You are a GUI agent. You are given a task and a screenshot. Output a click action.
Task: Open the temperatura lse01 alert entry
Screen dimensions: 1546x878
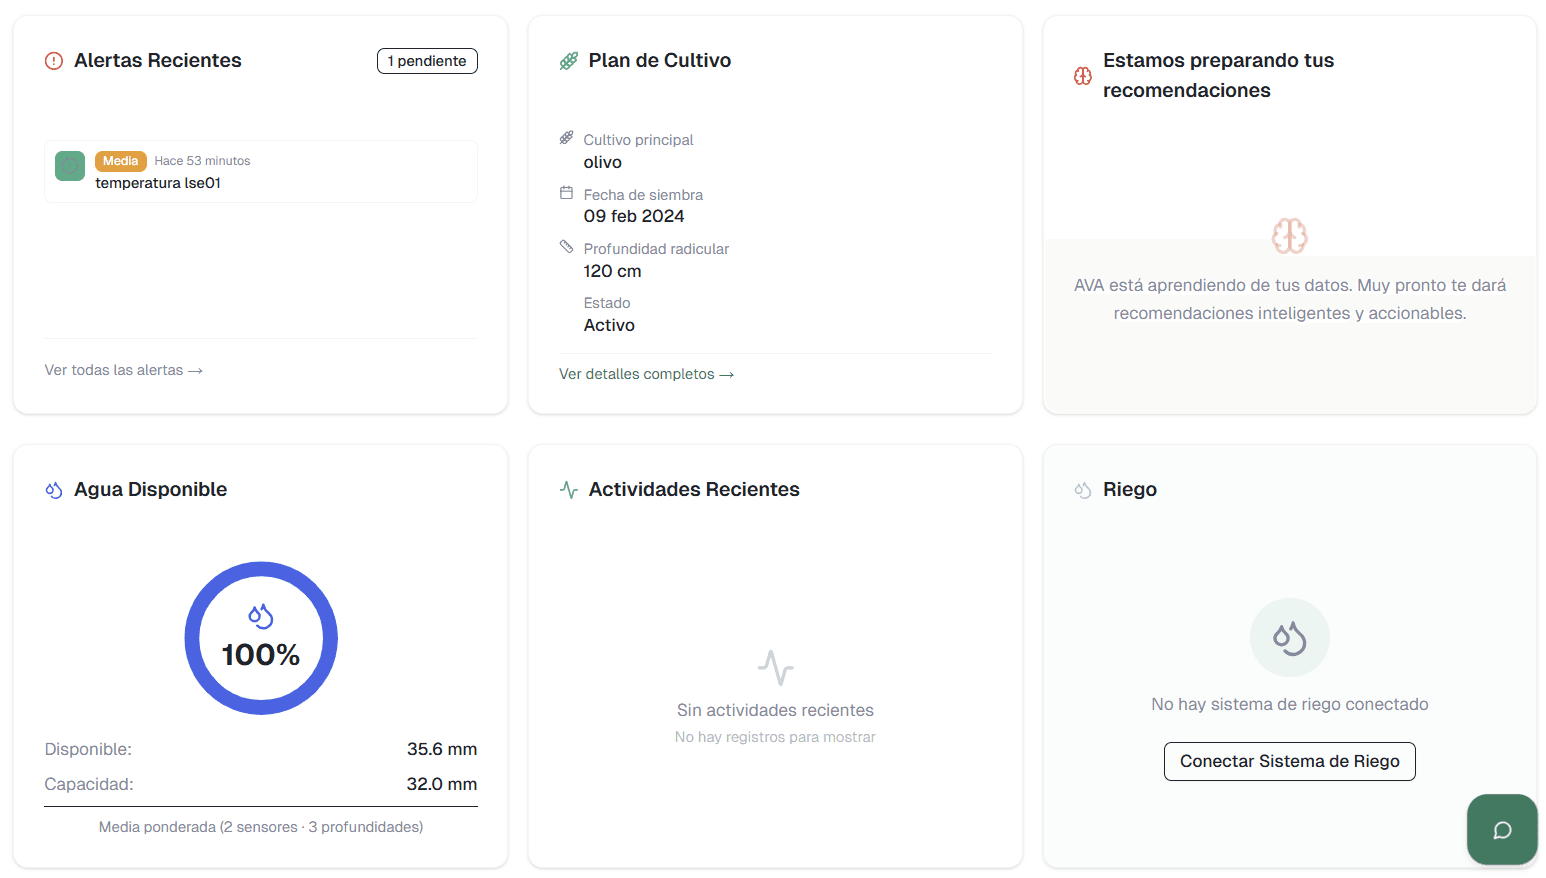point(261,172)
